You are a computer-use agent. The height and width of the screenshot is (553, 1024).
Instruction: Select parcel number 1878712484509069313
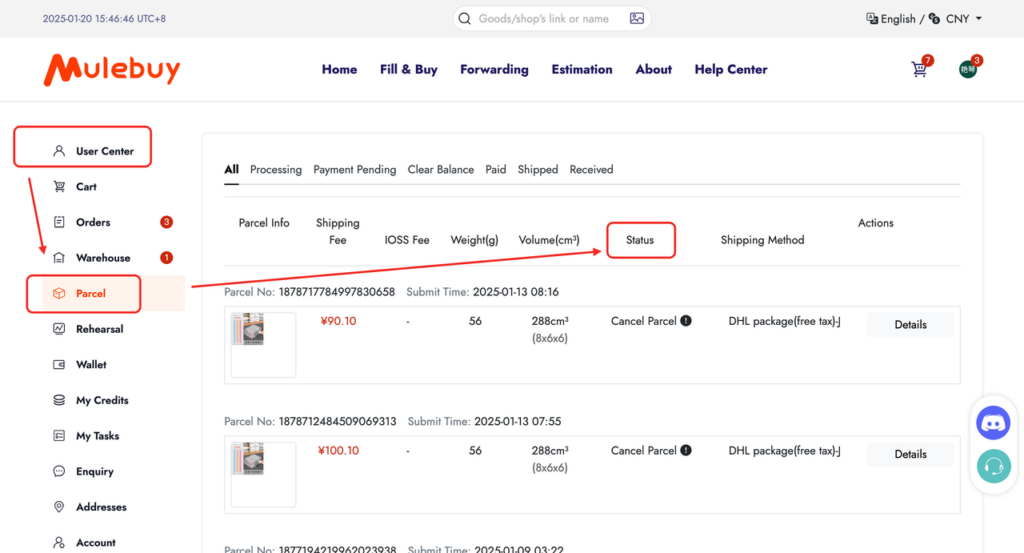click(338, 421)
